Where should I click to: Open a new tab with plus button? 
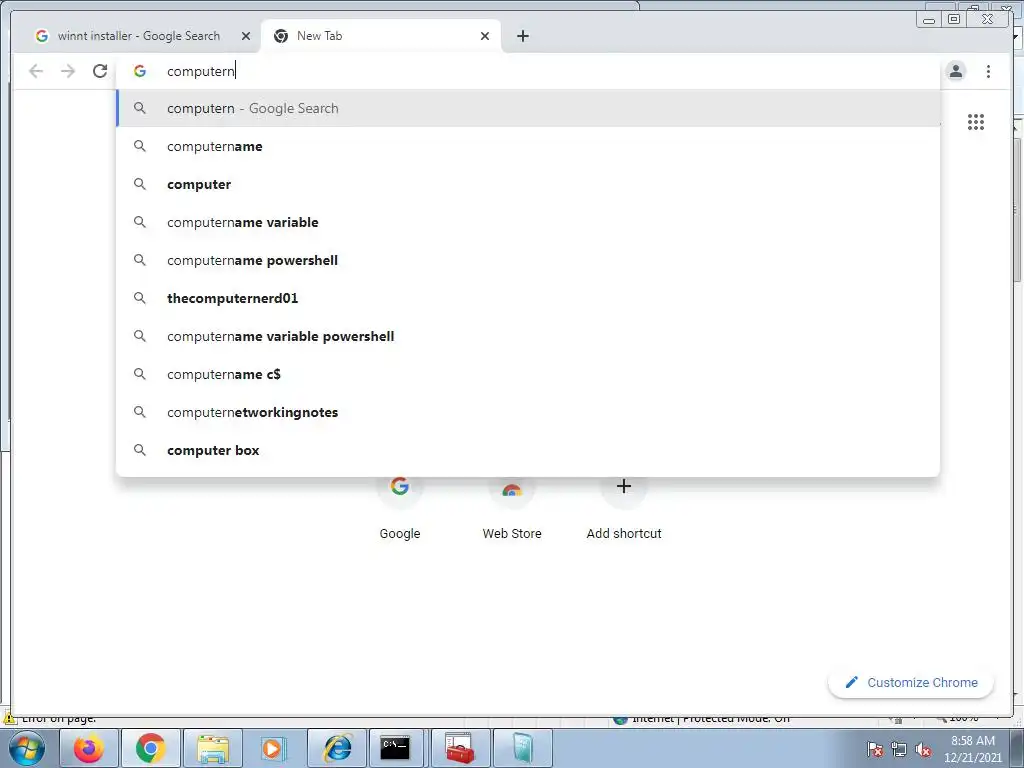[x=522, y=36]
